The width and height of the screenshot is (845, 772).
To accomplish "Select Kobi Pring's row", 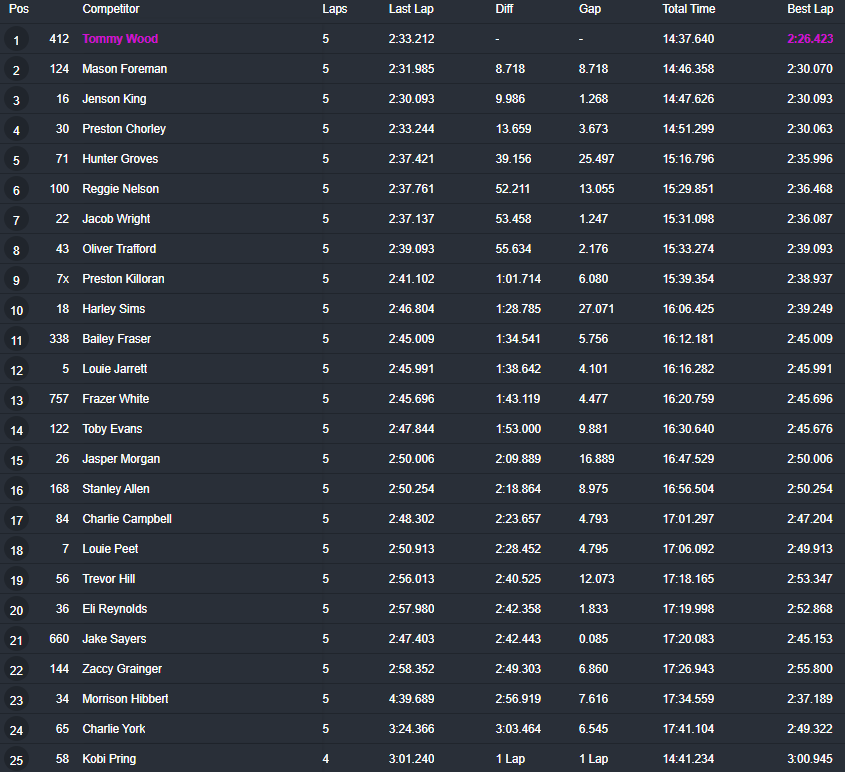I will point(109,759).
